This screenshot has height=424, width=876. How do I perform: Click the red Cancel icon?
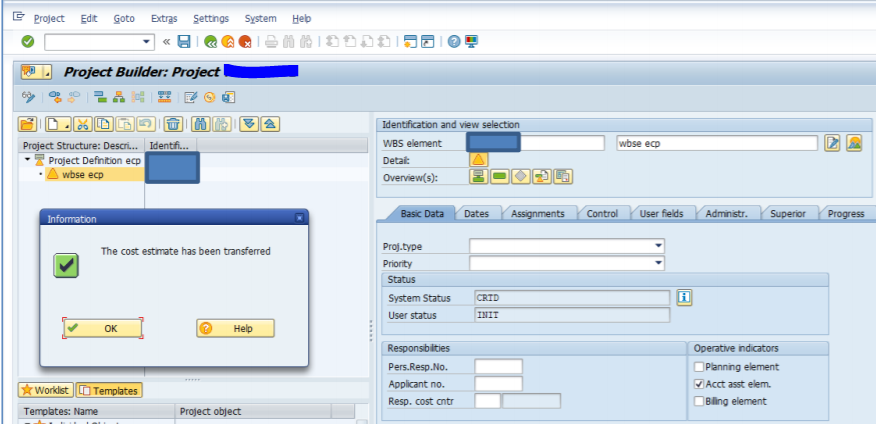click(244, 42)
